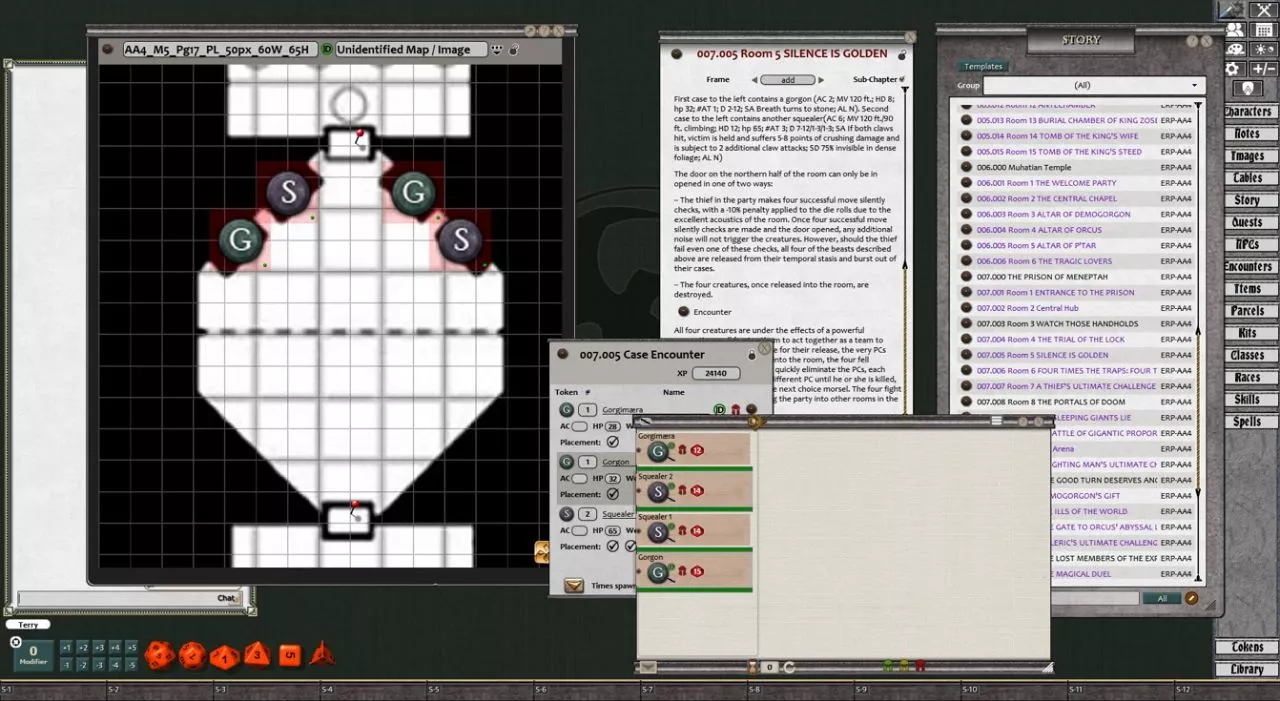
Task: Click the Encounter link icon in story text
Action: pyautogui.click(x=684, y=312)
